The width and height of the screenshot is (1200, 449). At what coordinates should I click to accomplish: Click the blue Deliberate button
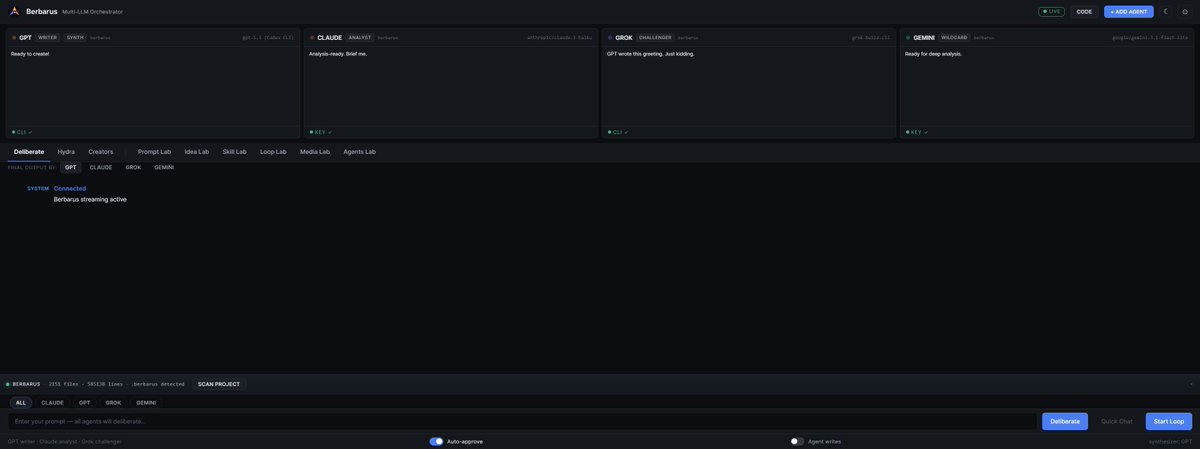pyautogui.click(x=1065, y=421)
